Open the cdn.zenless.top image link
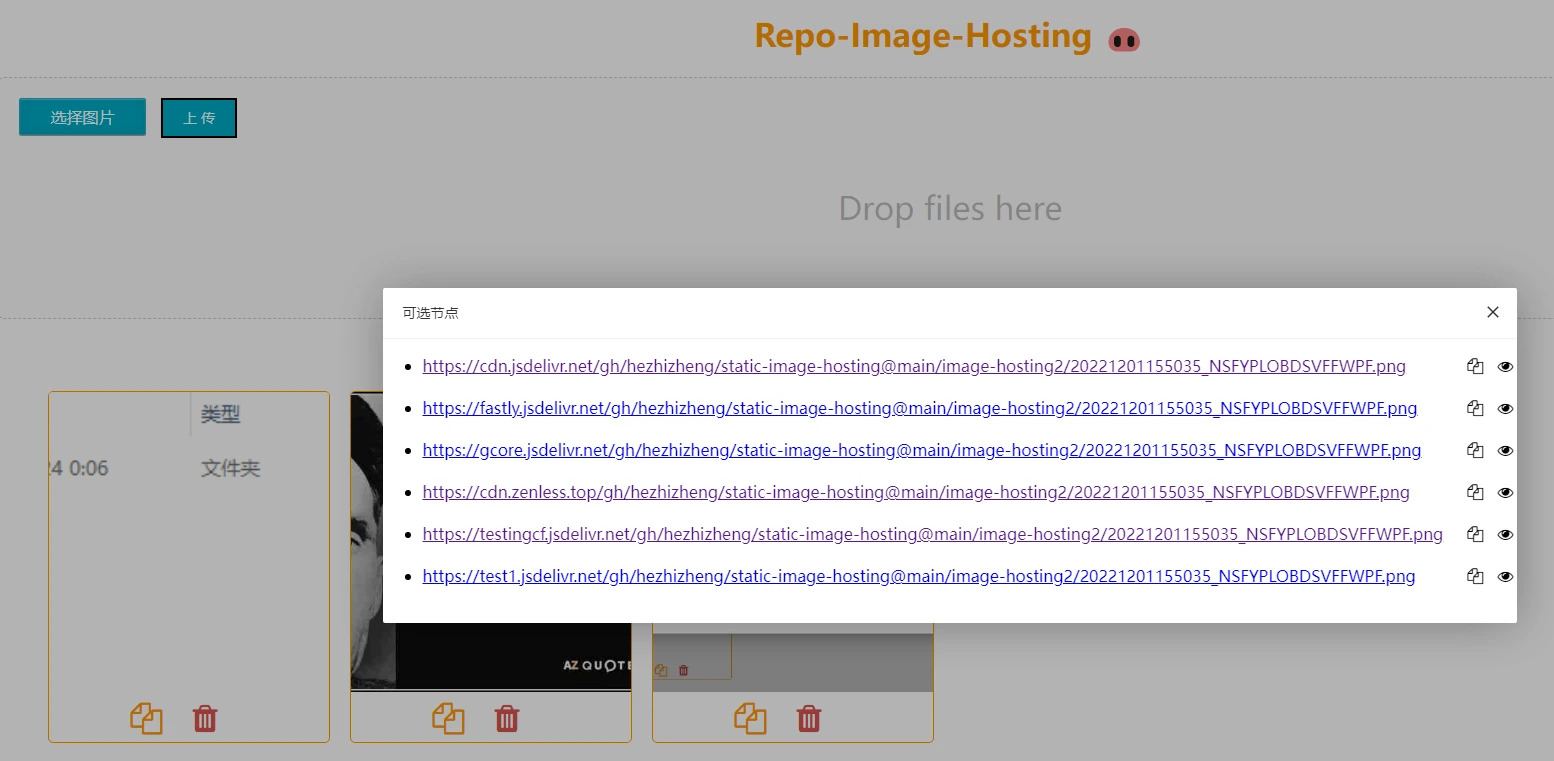 pos(916,492)
